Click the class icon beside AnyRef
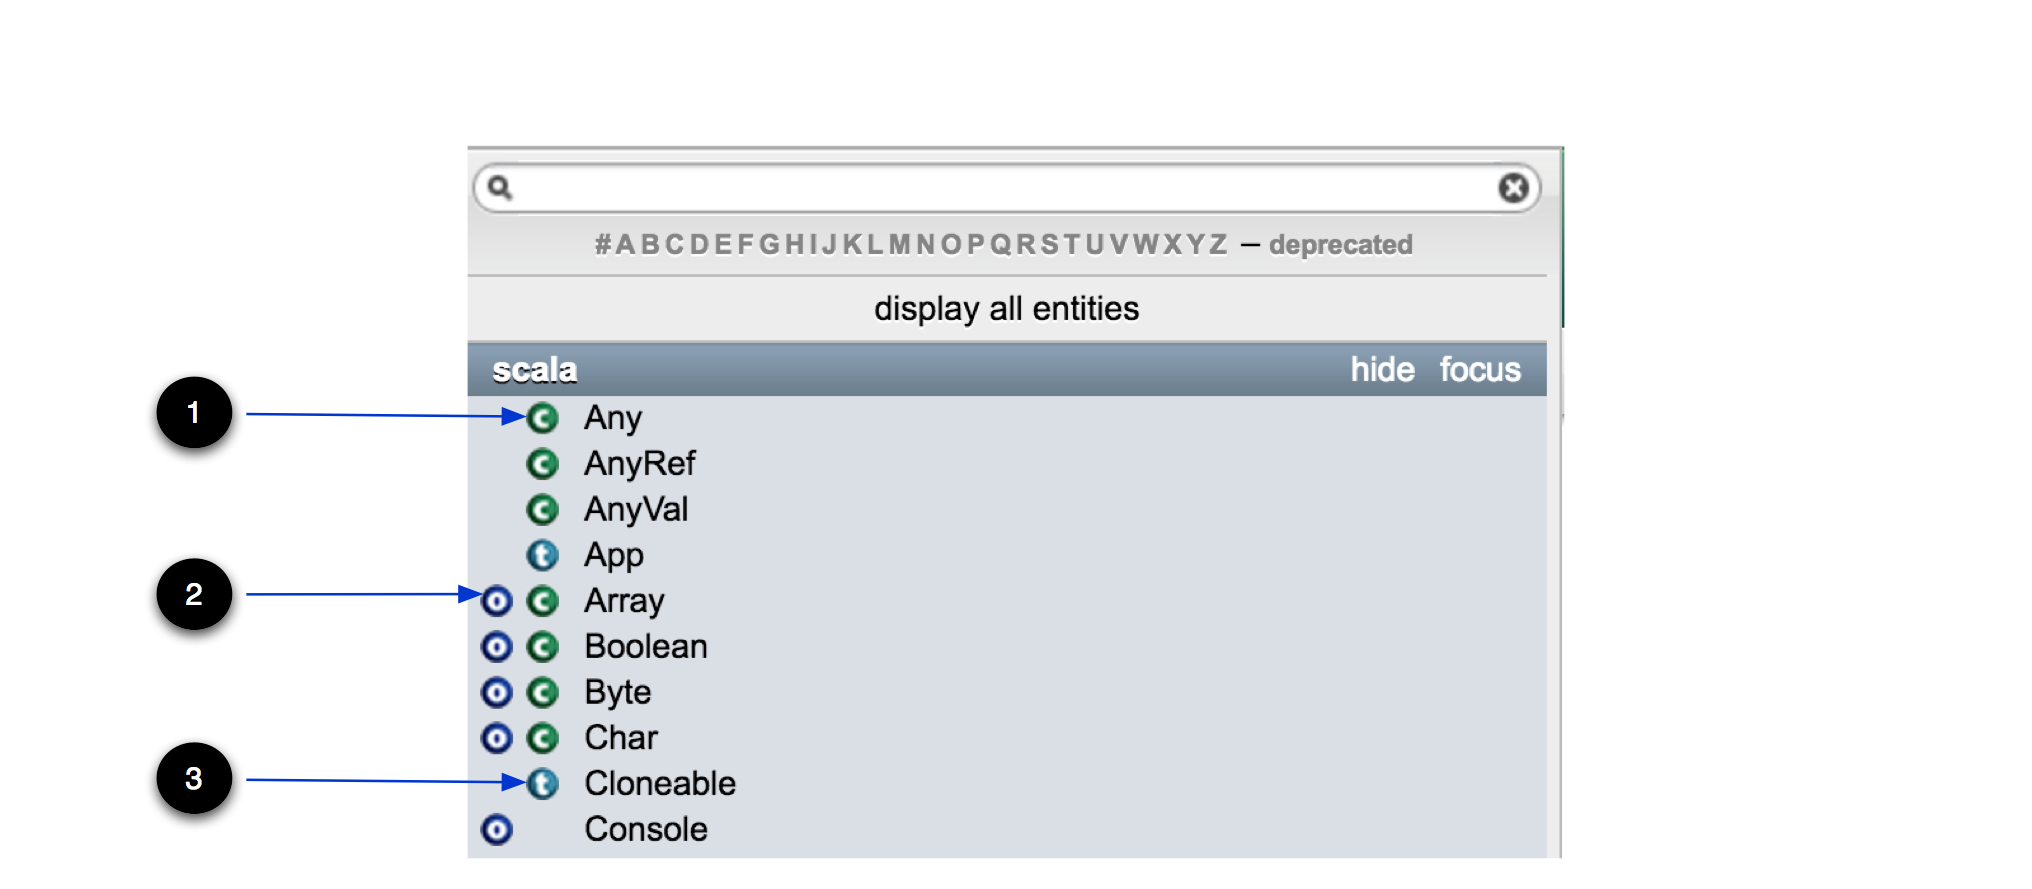Screen dimensions: 2032x889 pos(542,464)
